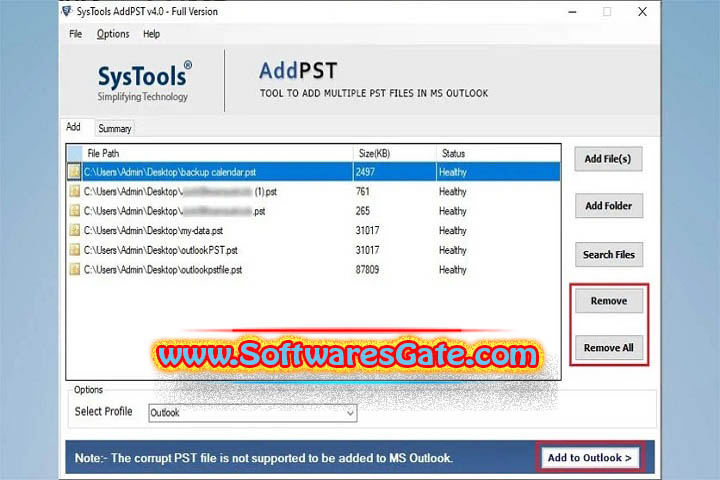Click the Remove All button
The width and height of the screenshot is (720, 480).
point(609,348)
